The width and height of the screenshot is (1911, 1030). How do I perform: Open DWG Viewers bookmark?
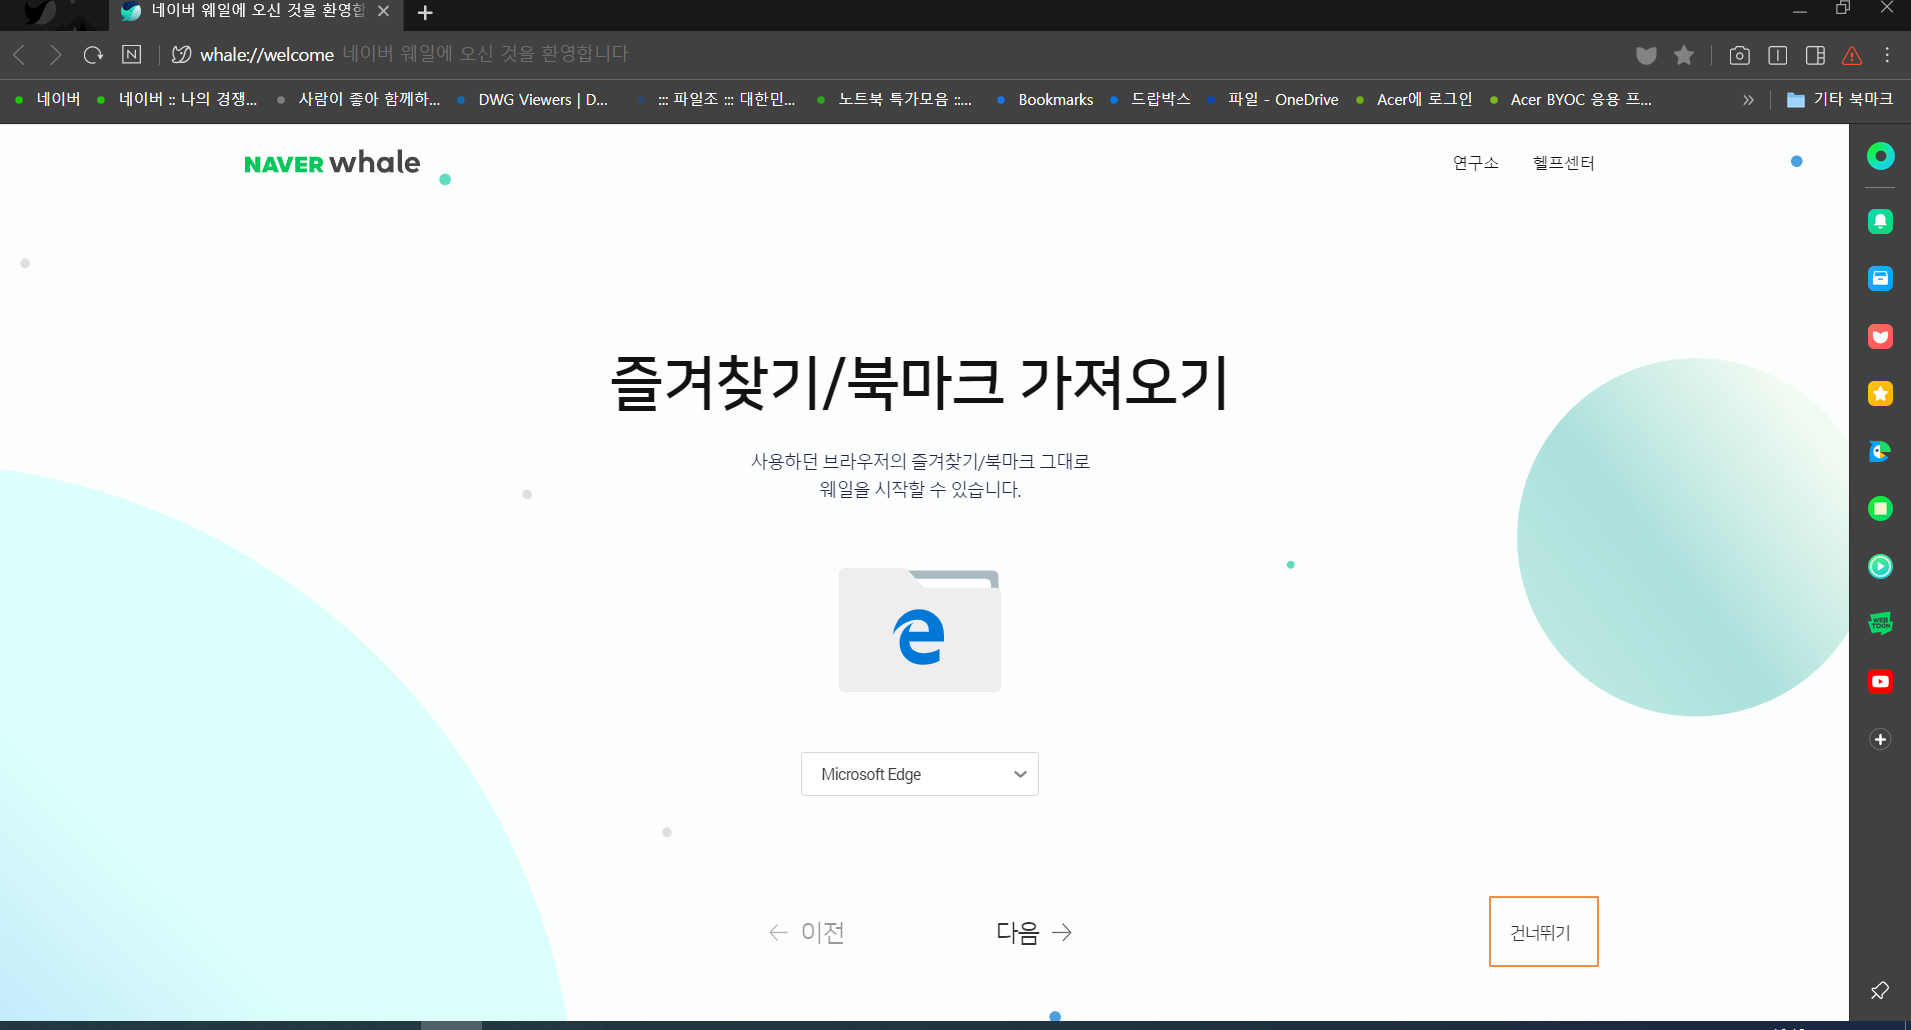[532, 99]
